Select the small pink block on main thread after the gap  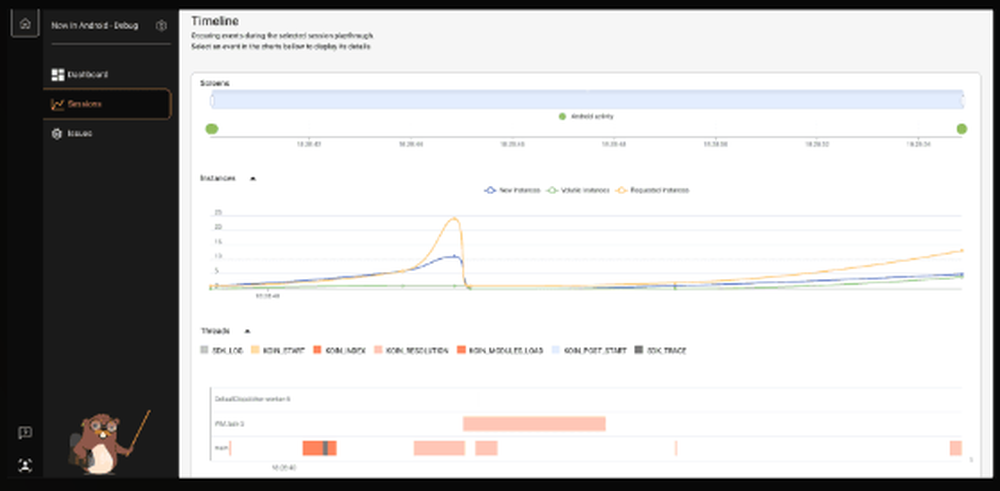click(486, 448)
